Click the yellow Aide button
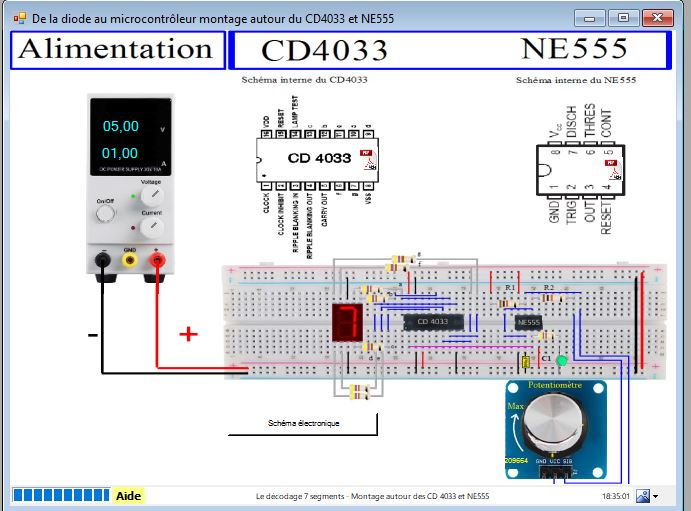Screen dimensions: 691x511 tap(128, 495)
